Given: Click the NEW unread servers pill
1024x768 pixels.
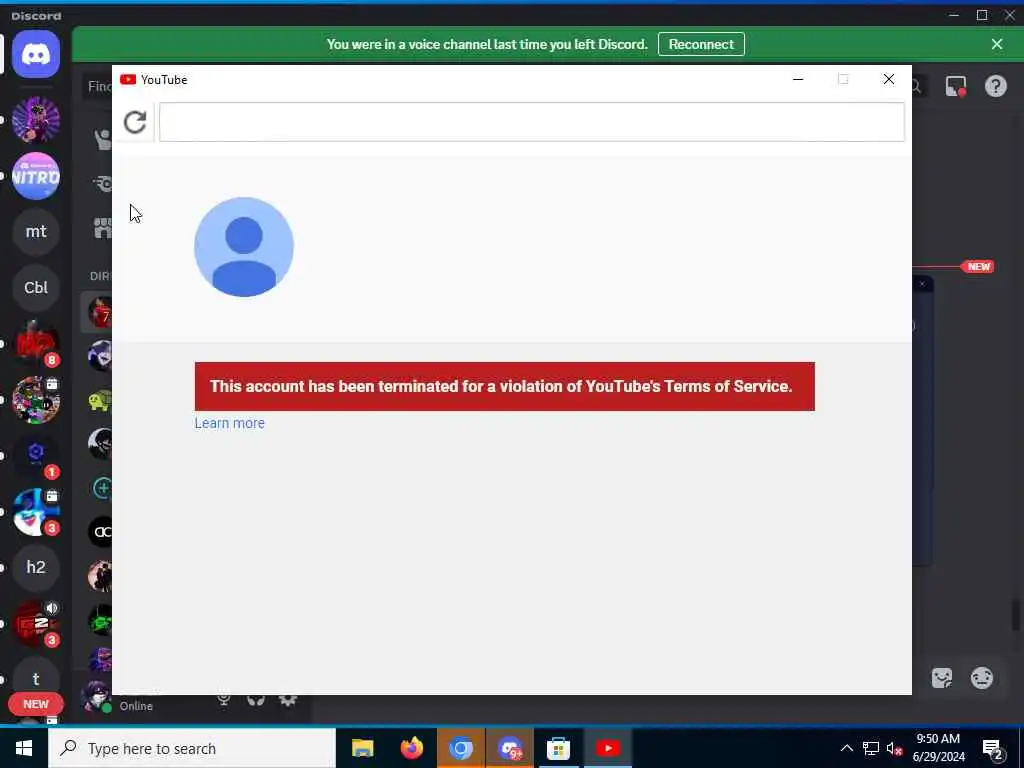Looking at the screenshot, I should 36,704.
